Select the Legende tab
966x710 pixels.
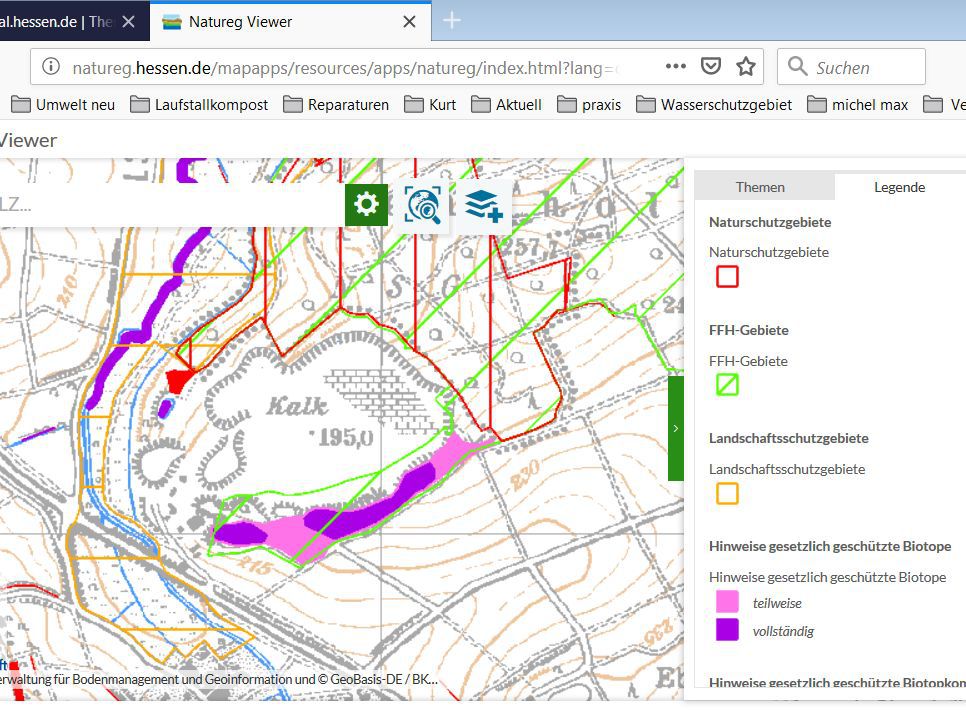tap(899, 187)
